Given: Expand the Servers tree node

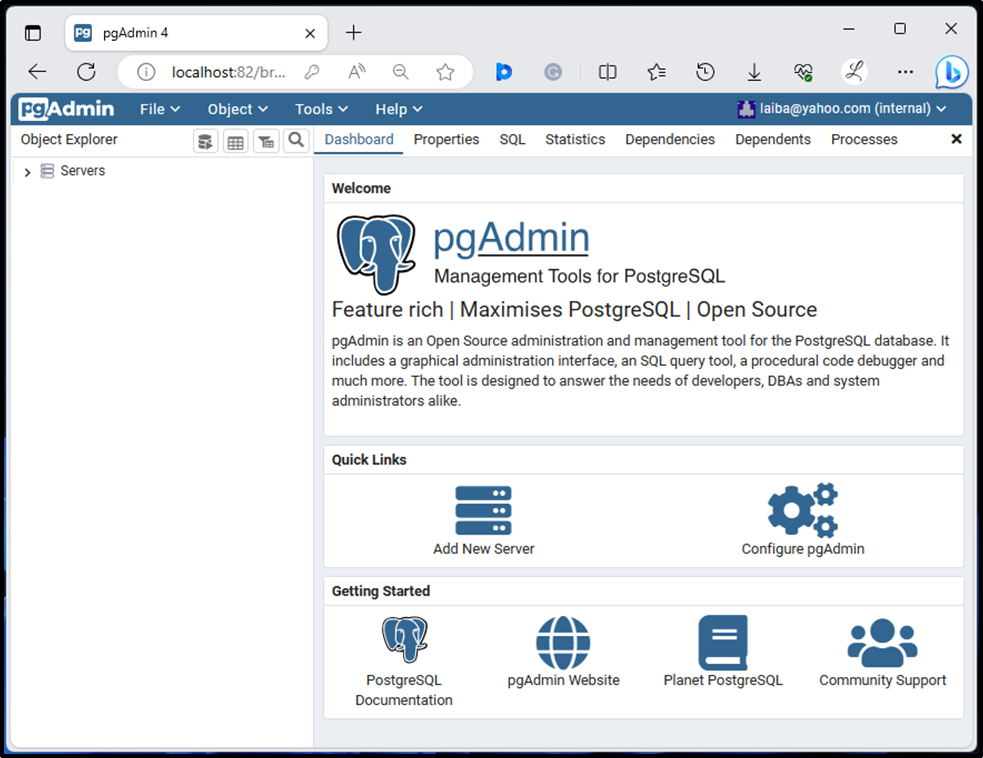Looking at the screenshot, I should [x=25, y=171].
